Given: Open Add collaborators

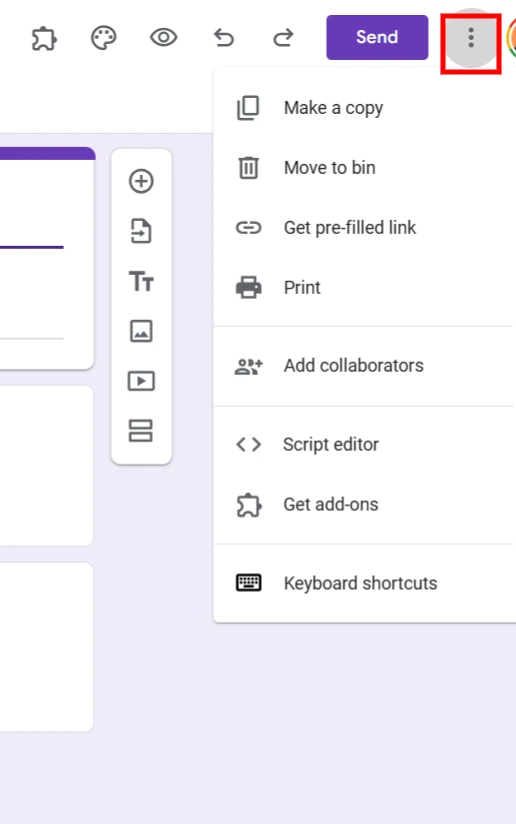Looking at the screenshot, I should (363, 366).
